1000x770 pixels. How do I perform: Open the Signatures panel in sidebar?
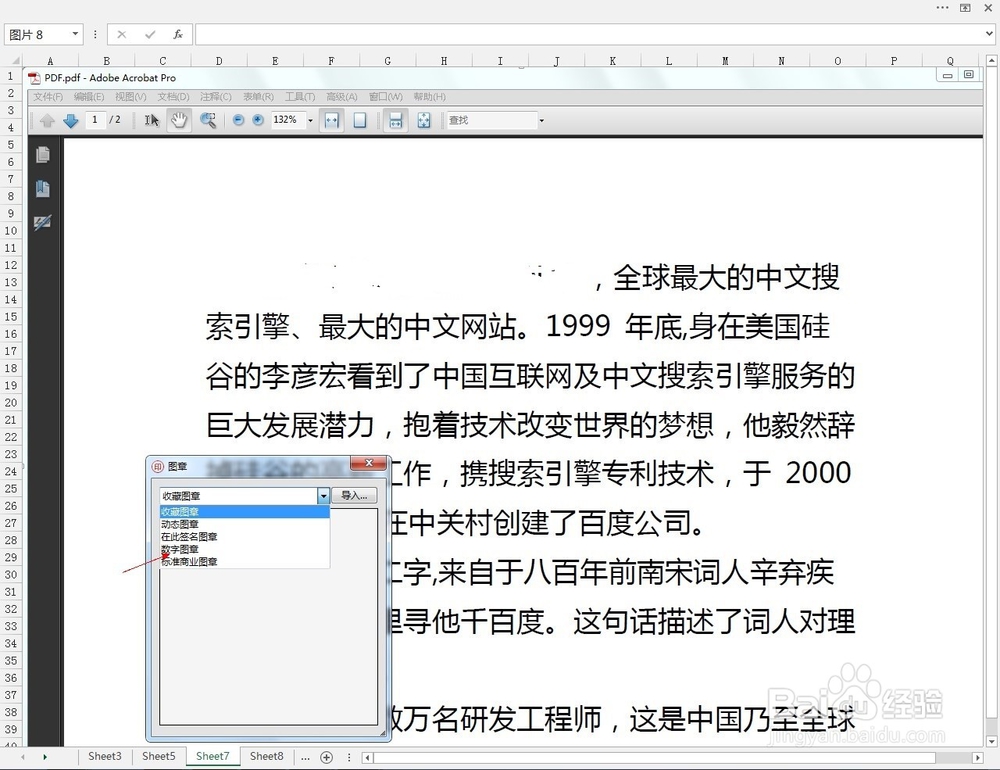(x=43, y=223)
